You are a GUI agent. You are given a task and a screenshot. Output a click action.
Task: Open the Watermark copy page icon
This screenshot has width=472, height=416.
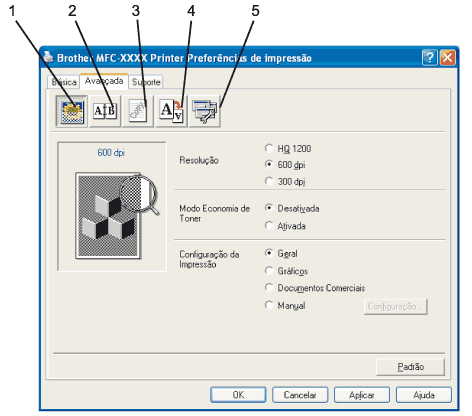point(138,111)
